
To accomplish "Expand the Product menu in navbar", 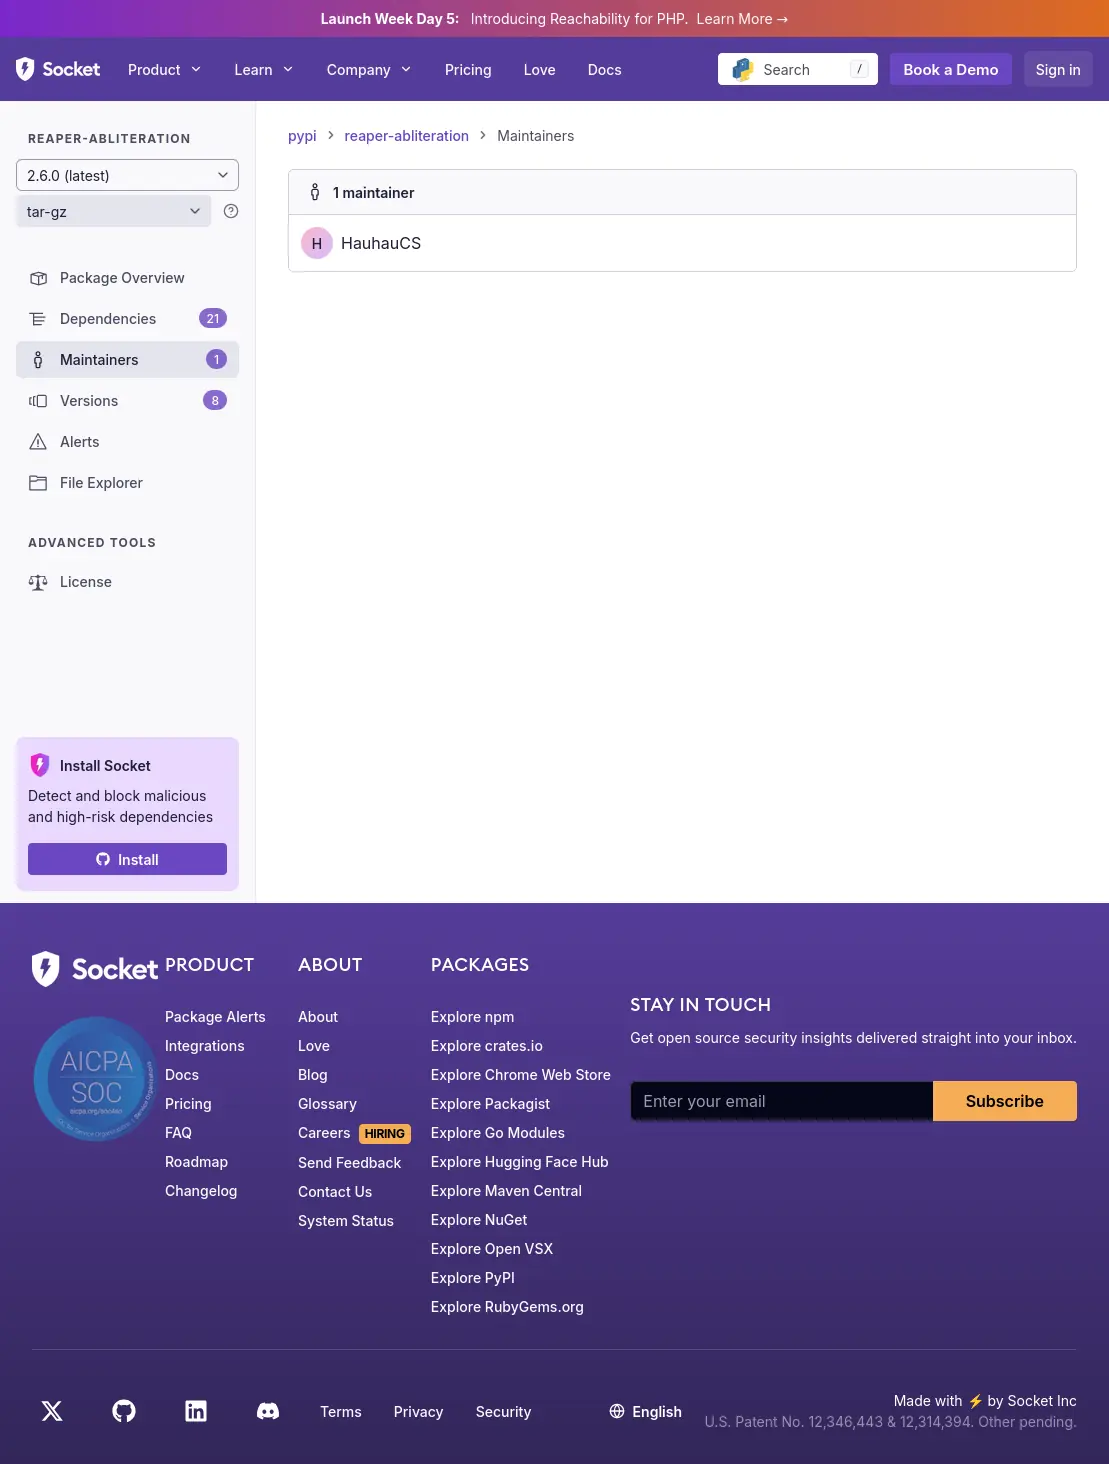I will tap(164, 69).
